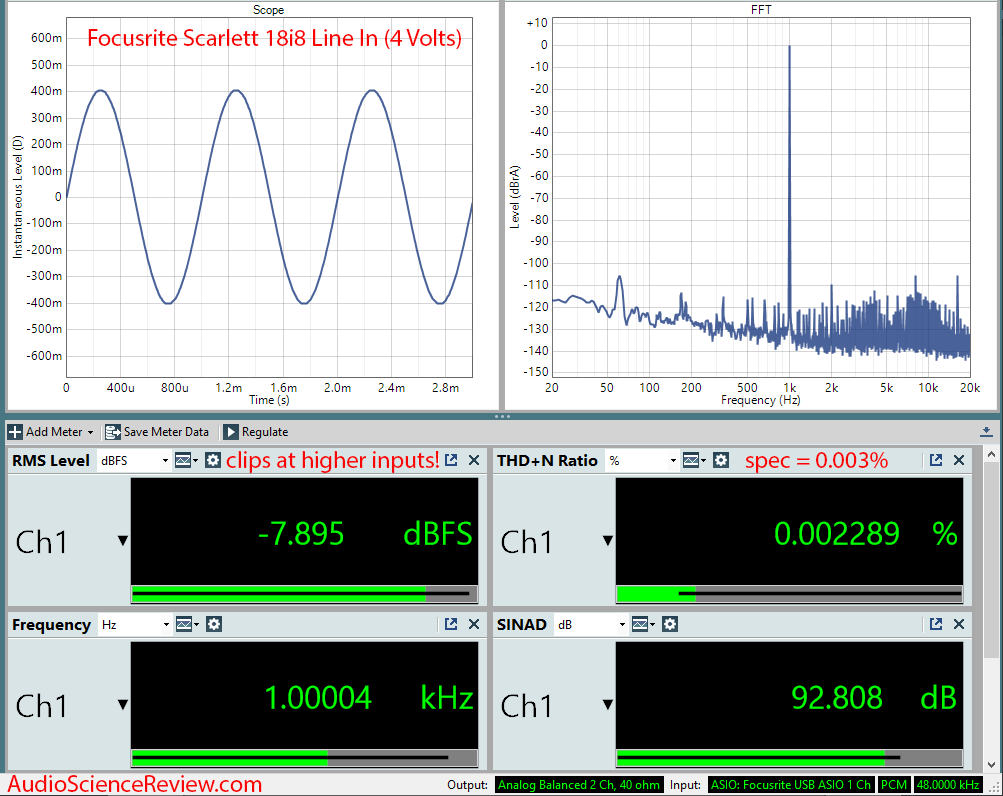This screenshot has height=796, width=1003.
Task: Click the meter panel scroll down arrow
Action: [991, 764]
